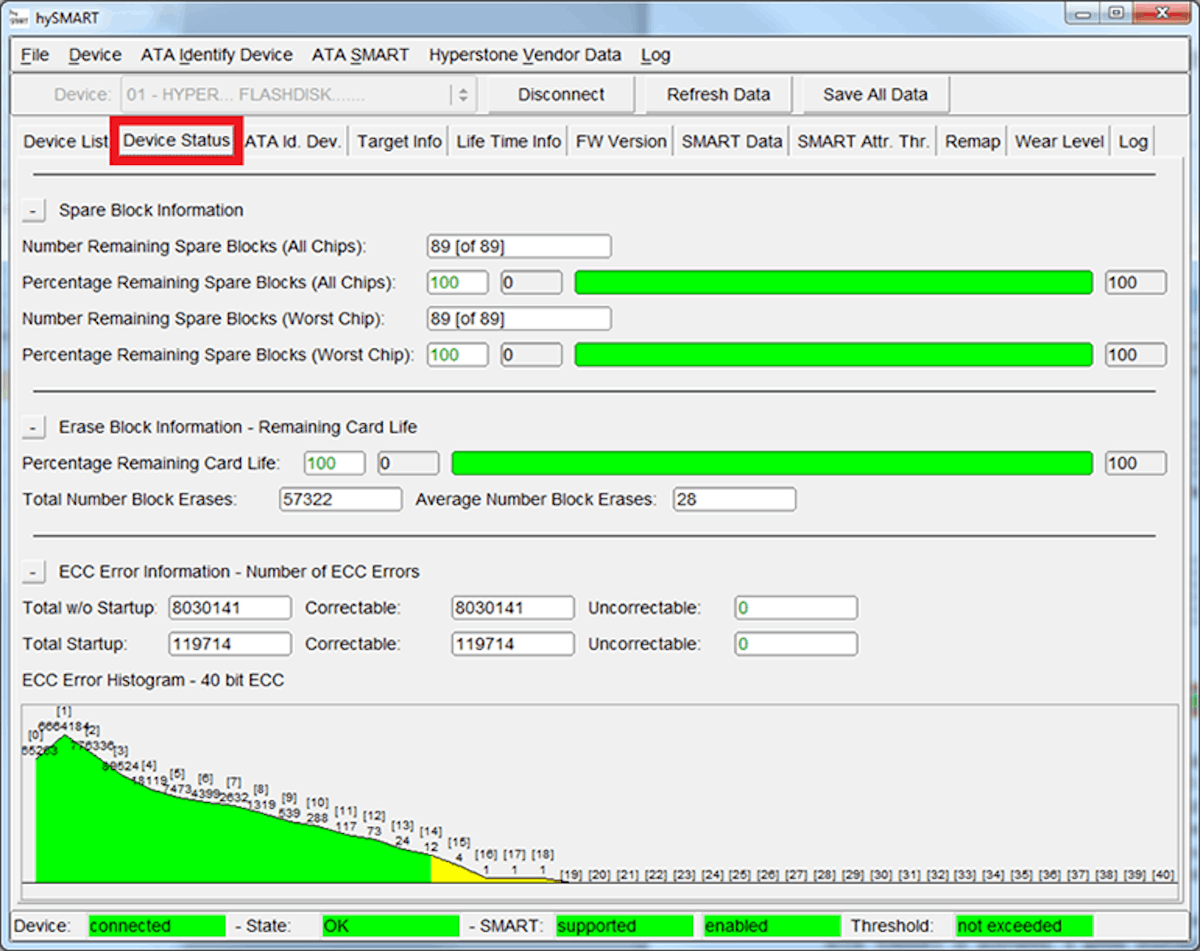Click the Disconnect button
Image resolution: width=1200 pixels, height=951 pixels.
(x=561, y=95)
